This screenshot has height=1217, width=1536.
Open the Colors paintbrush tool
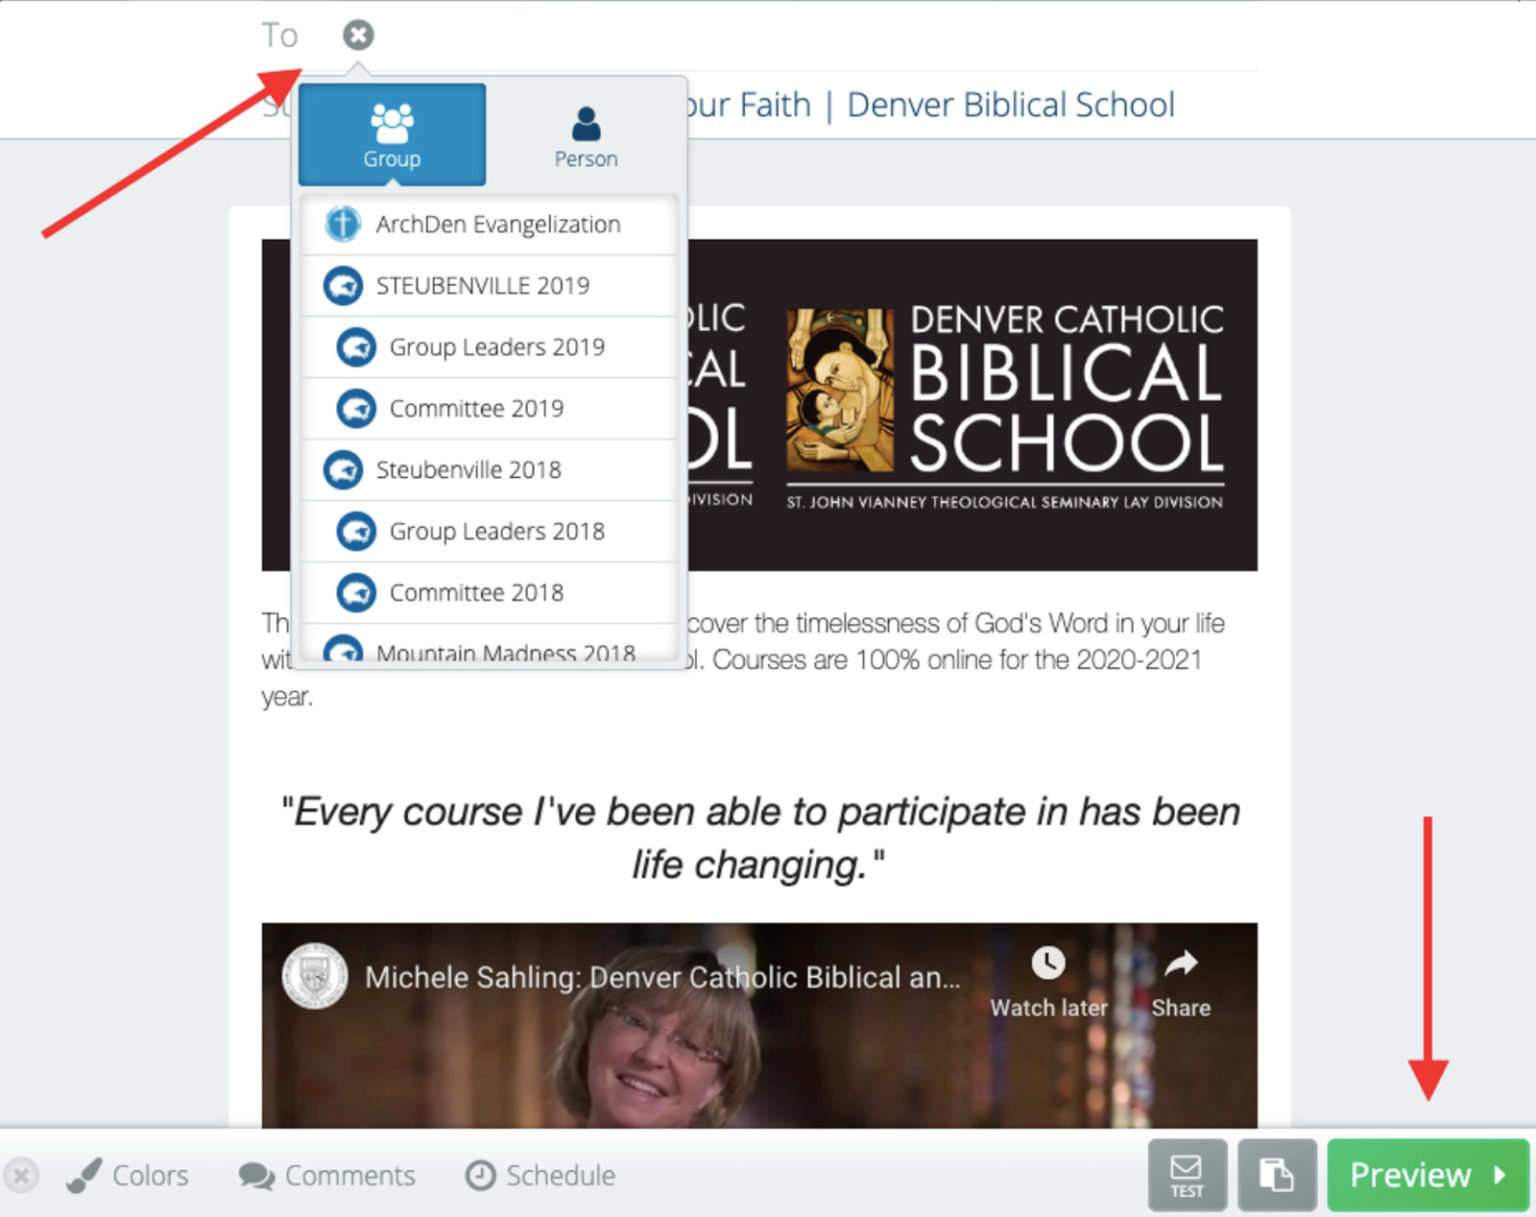(x=128, y=1175)
